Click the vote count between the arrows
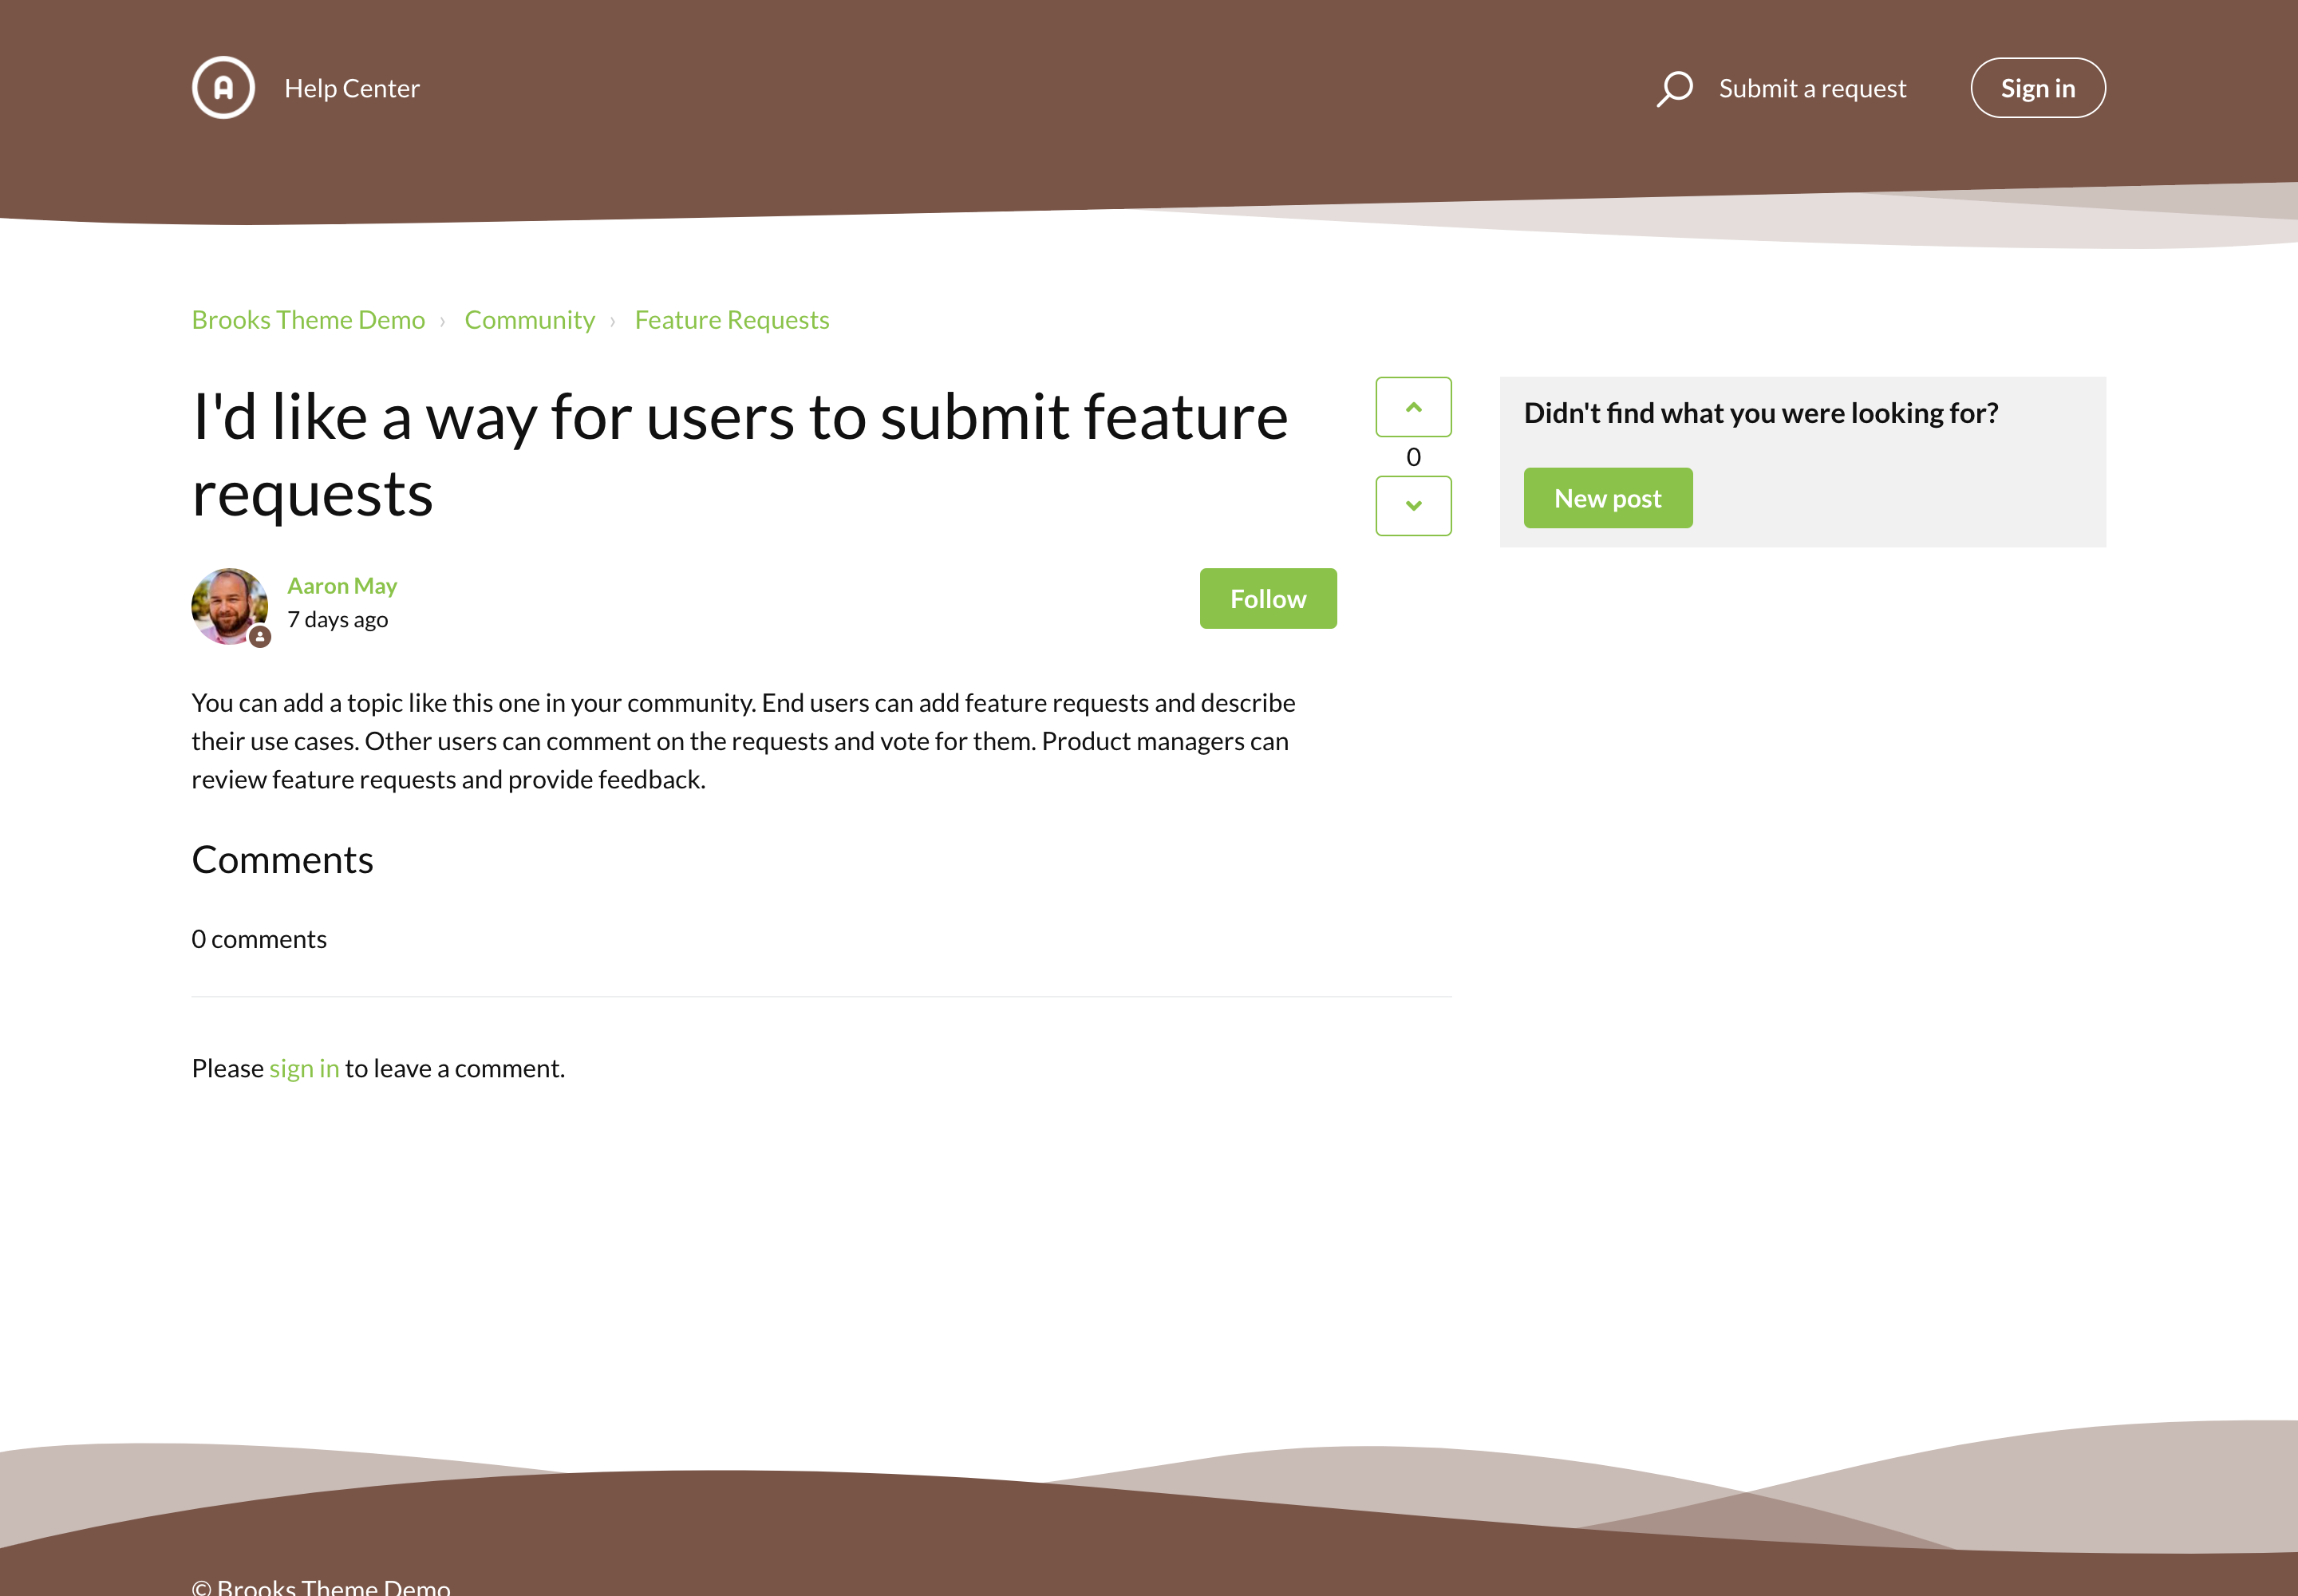Image resolution: width=2298 pixels, height=1596 pixels. 1412,457
